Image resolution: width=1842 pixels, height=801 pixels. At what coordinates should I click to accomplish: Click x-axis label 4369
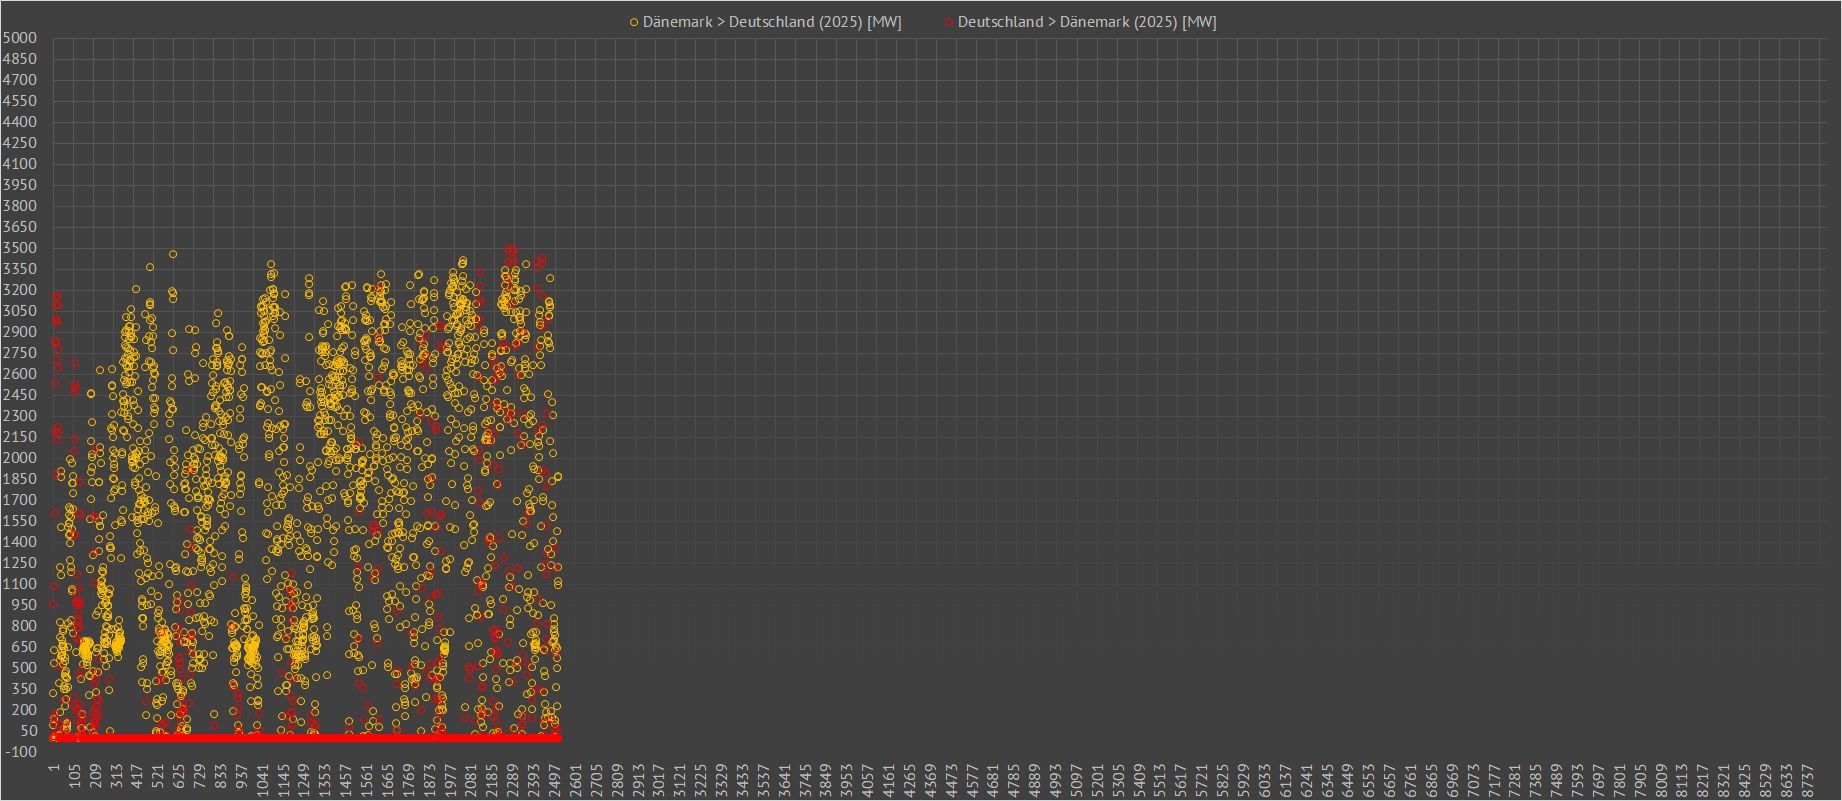(930, 779)
